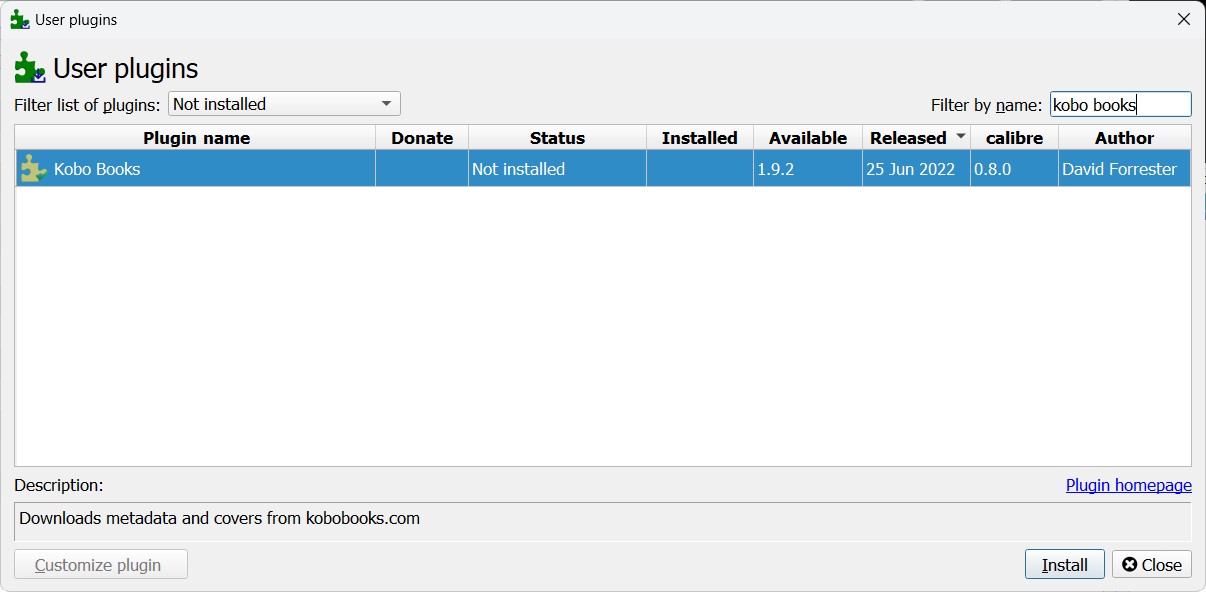
Task: Click the David Forrester author cell
Action: click(x=1124, y=169)
